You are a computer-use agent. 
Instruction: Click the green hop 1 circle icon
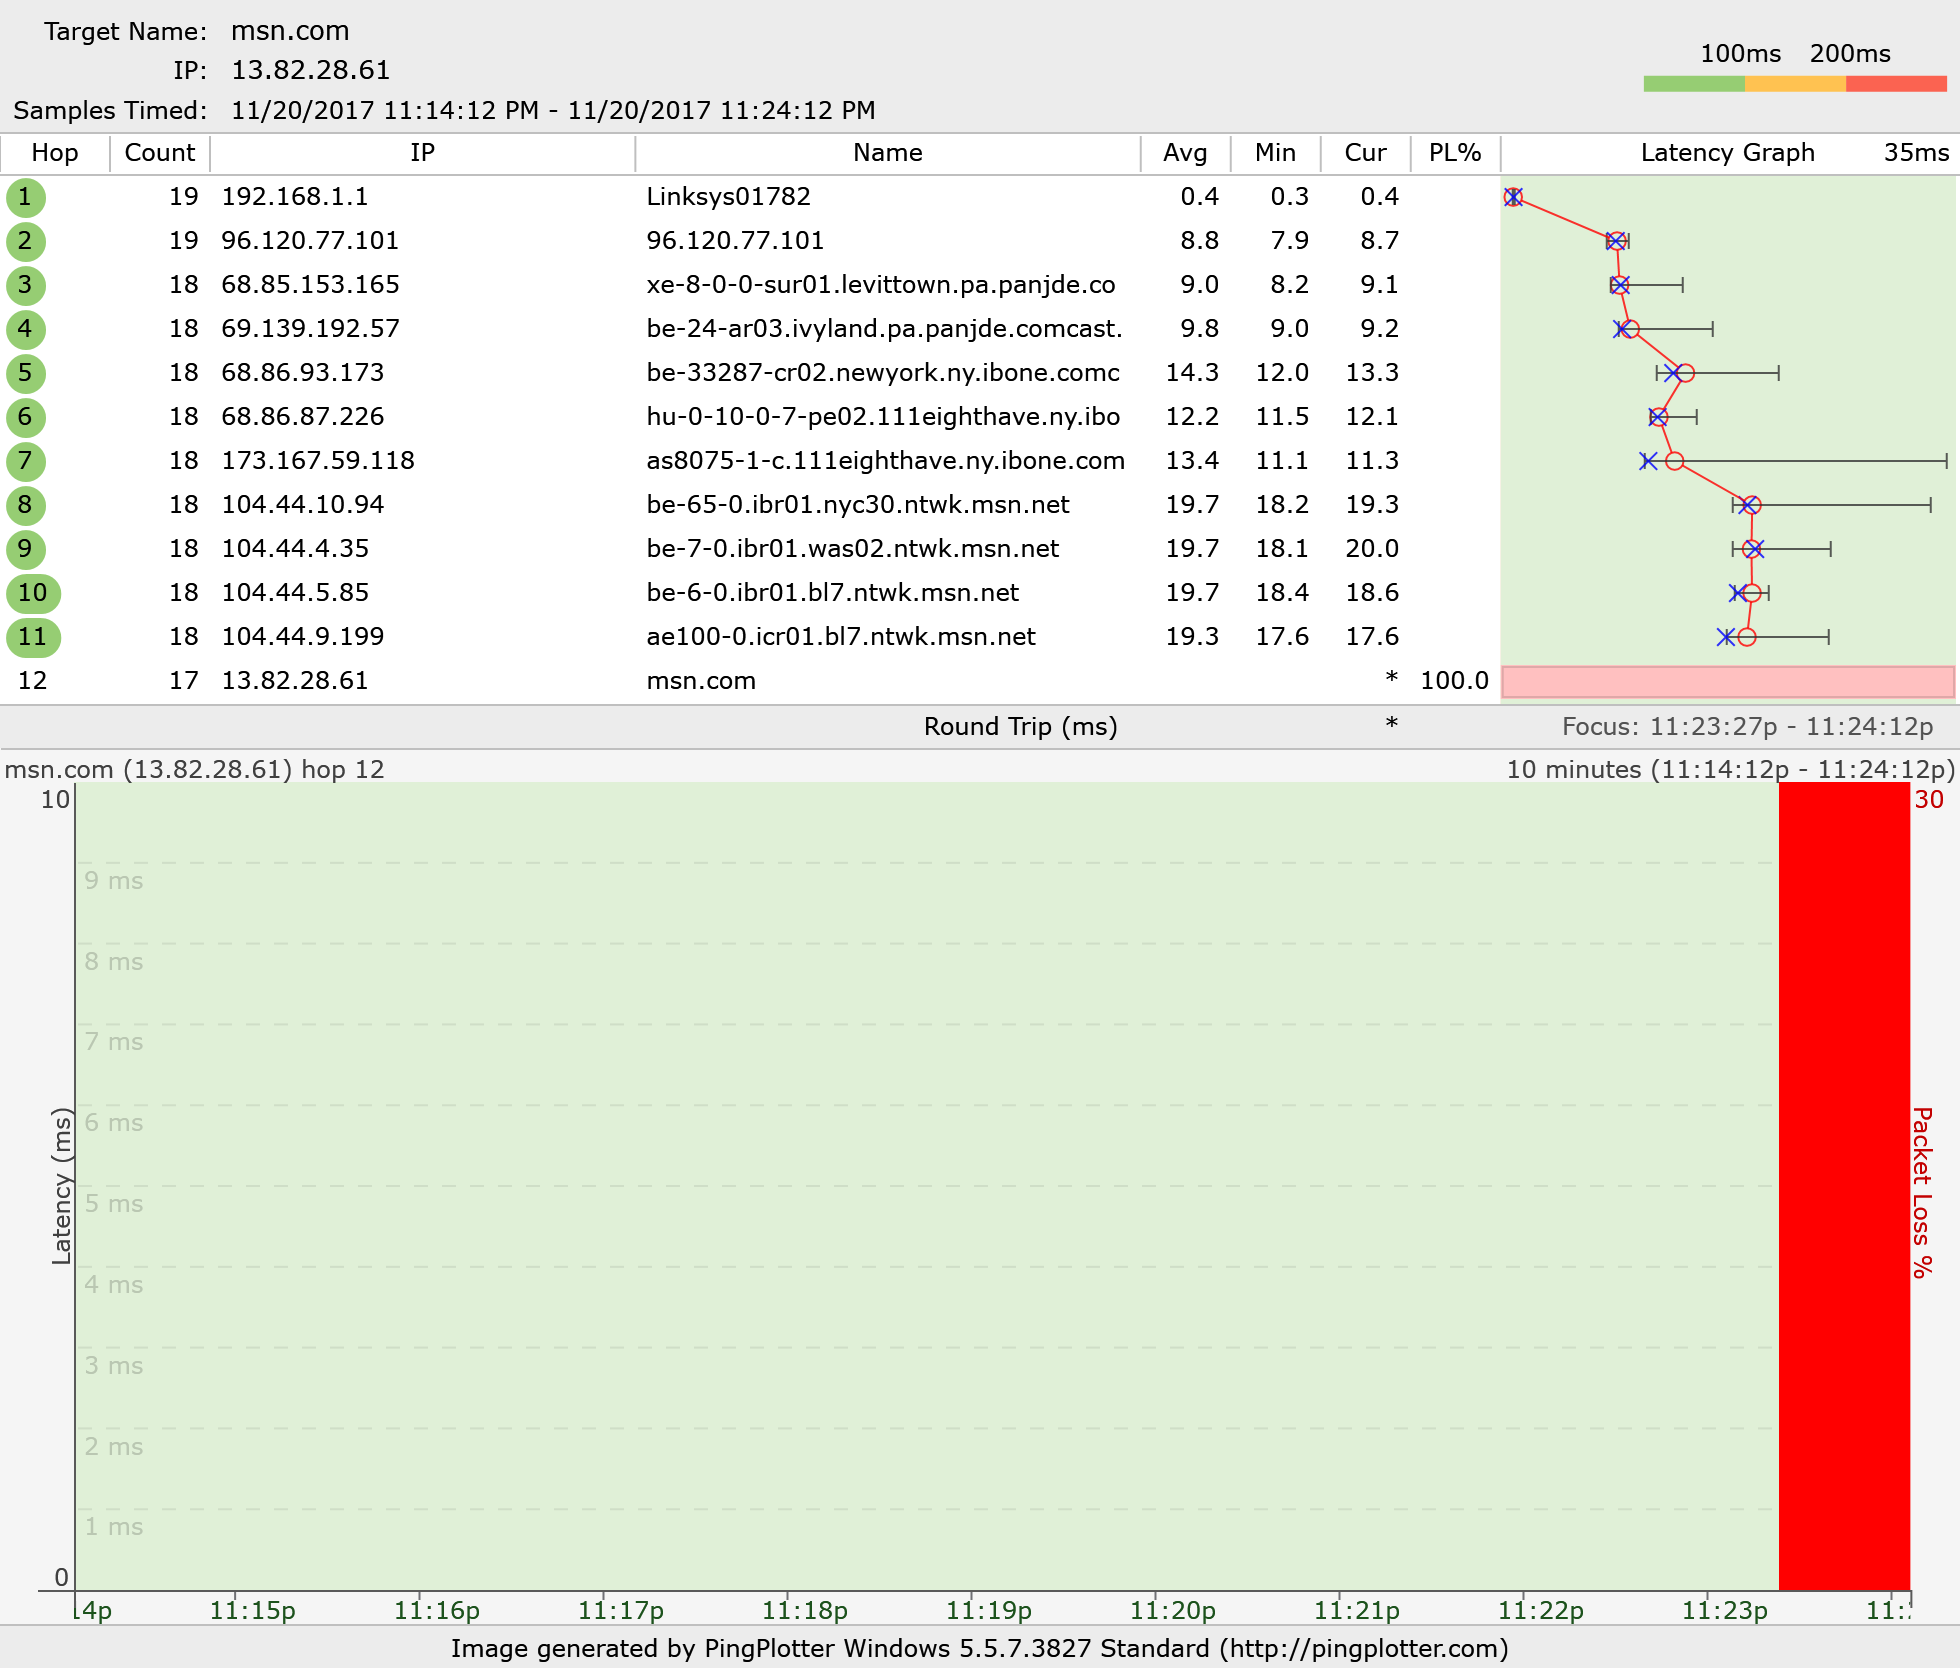pos(25,197)
